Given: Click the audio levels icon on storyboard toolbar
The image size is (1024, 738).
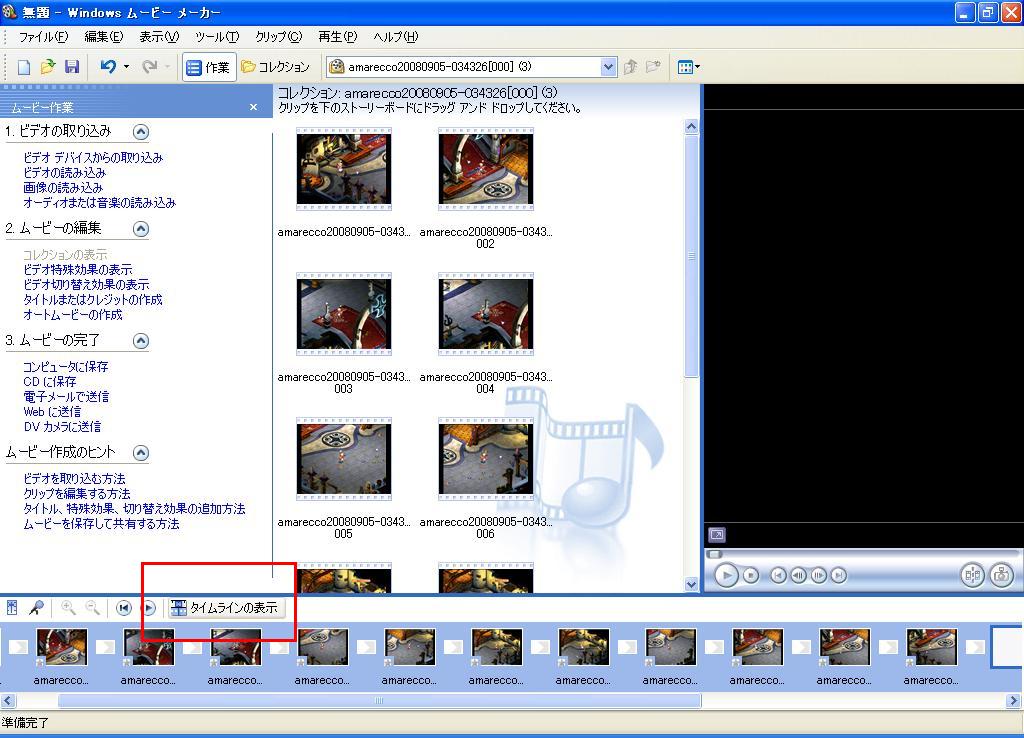Looking at the screenshot, I should (x=12, y=608).
